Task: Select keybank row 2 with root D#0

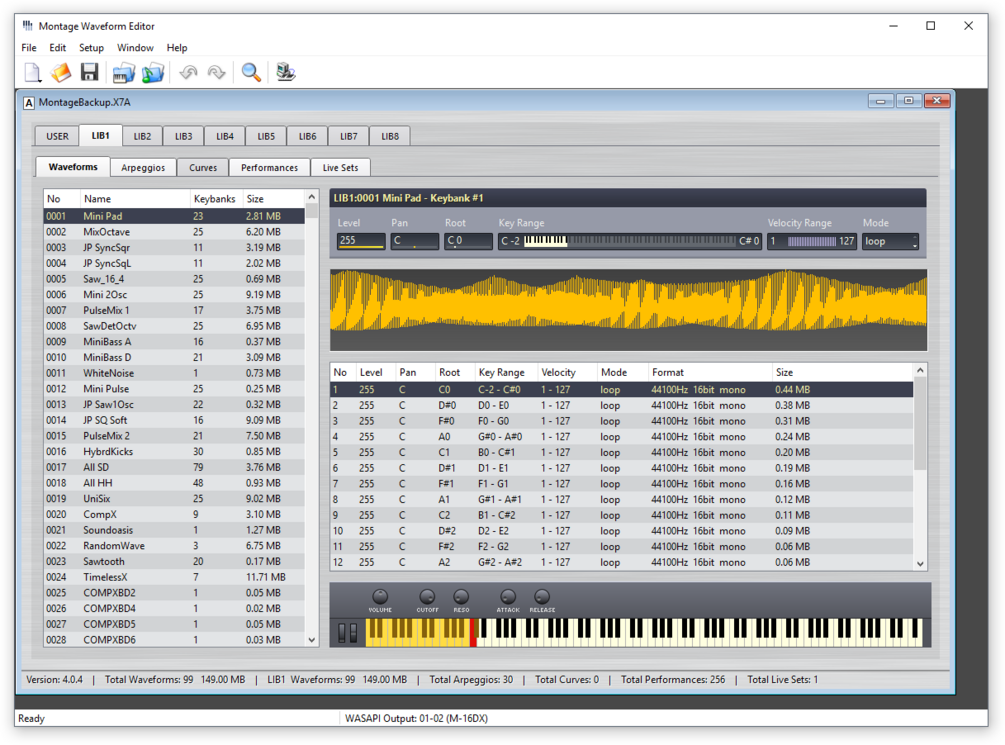Action: click(x=622, y=405)
